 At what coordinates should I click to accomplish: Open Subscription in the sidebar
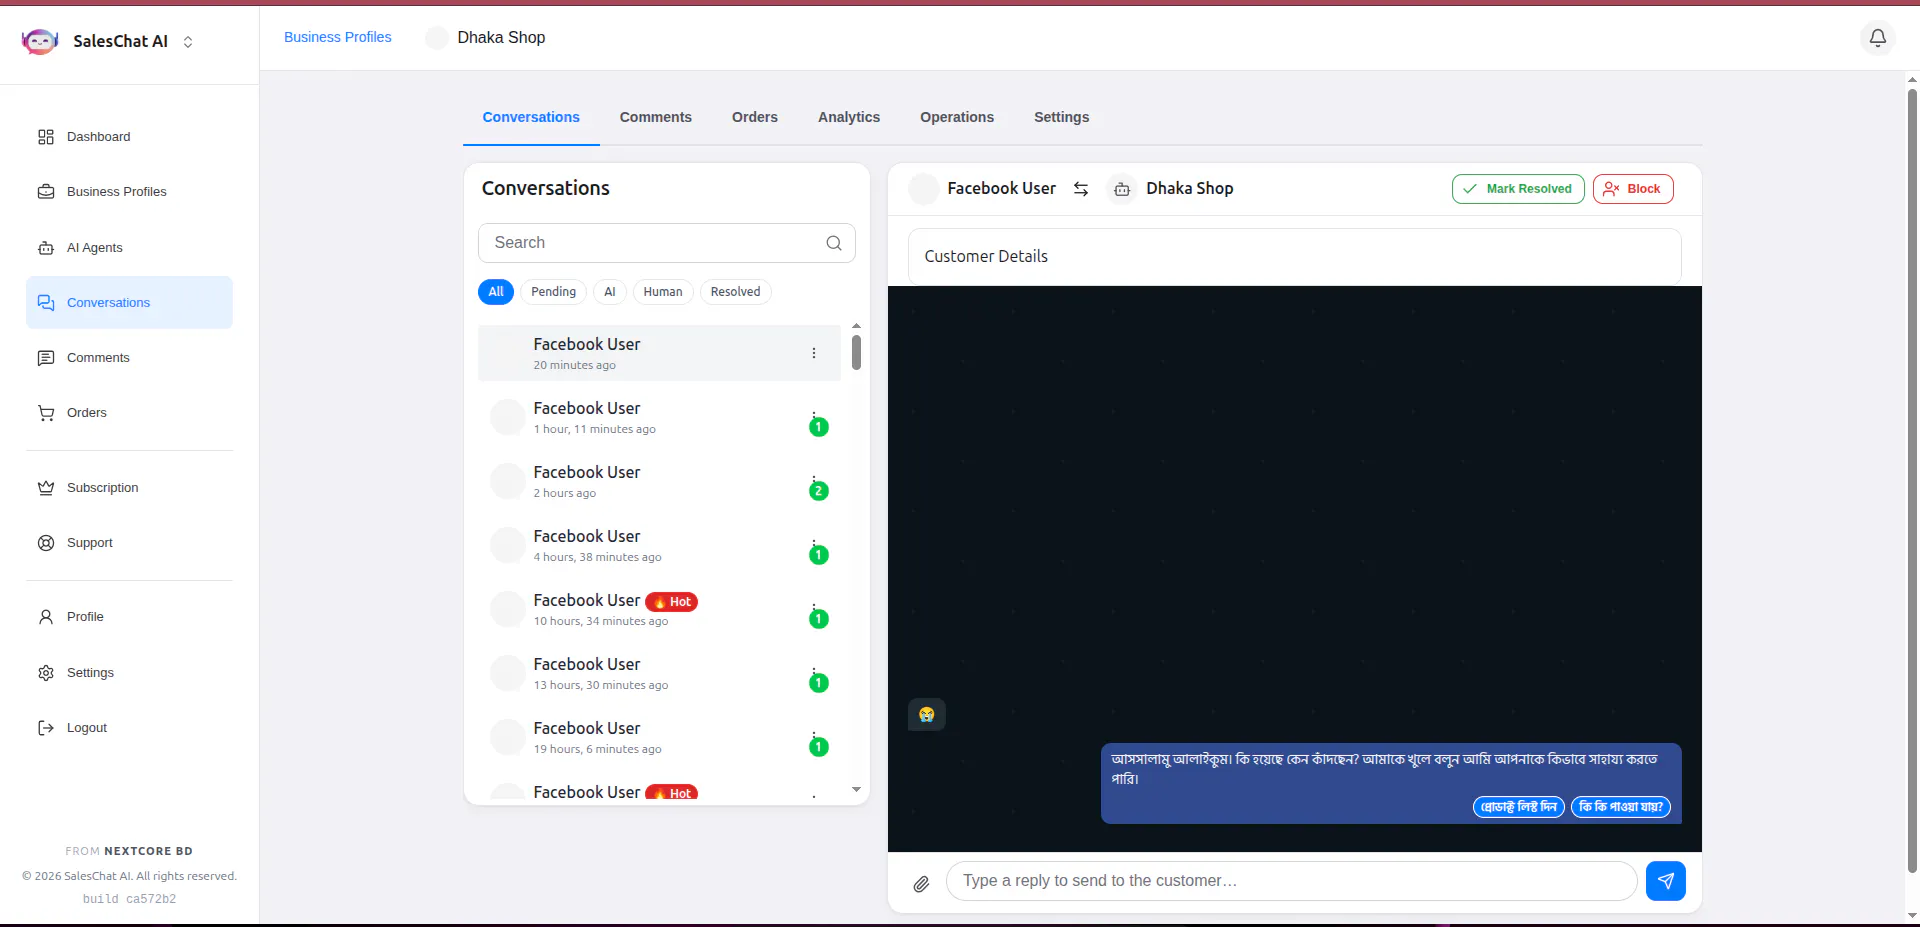tap(129, 488)
